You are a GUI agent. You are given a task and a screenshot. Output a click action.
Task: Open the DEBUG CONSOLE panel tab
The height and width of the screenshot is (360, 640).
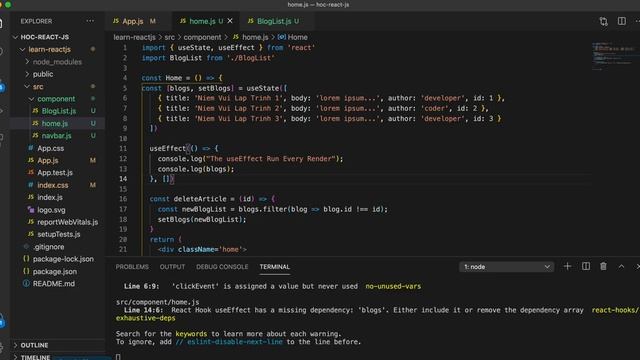(x=222, y=267)
